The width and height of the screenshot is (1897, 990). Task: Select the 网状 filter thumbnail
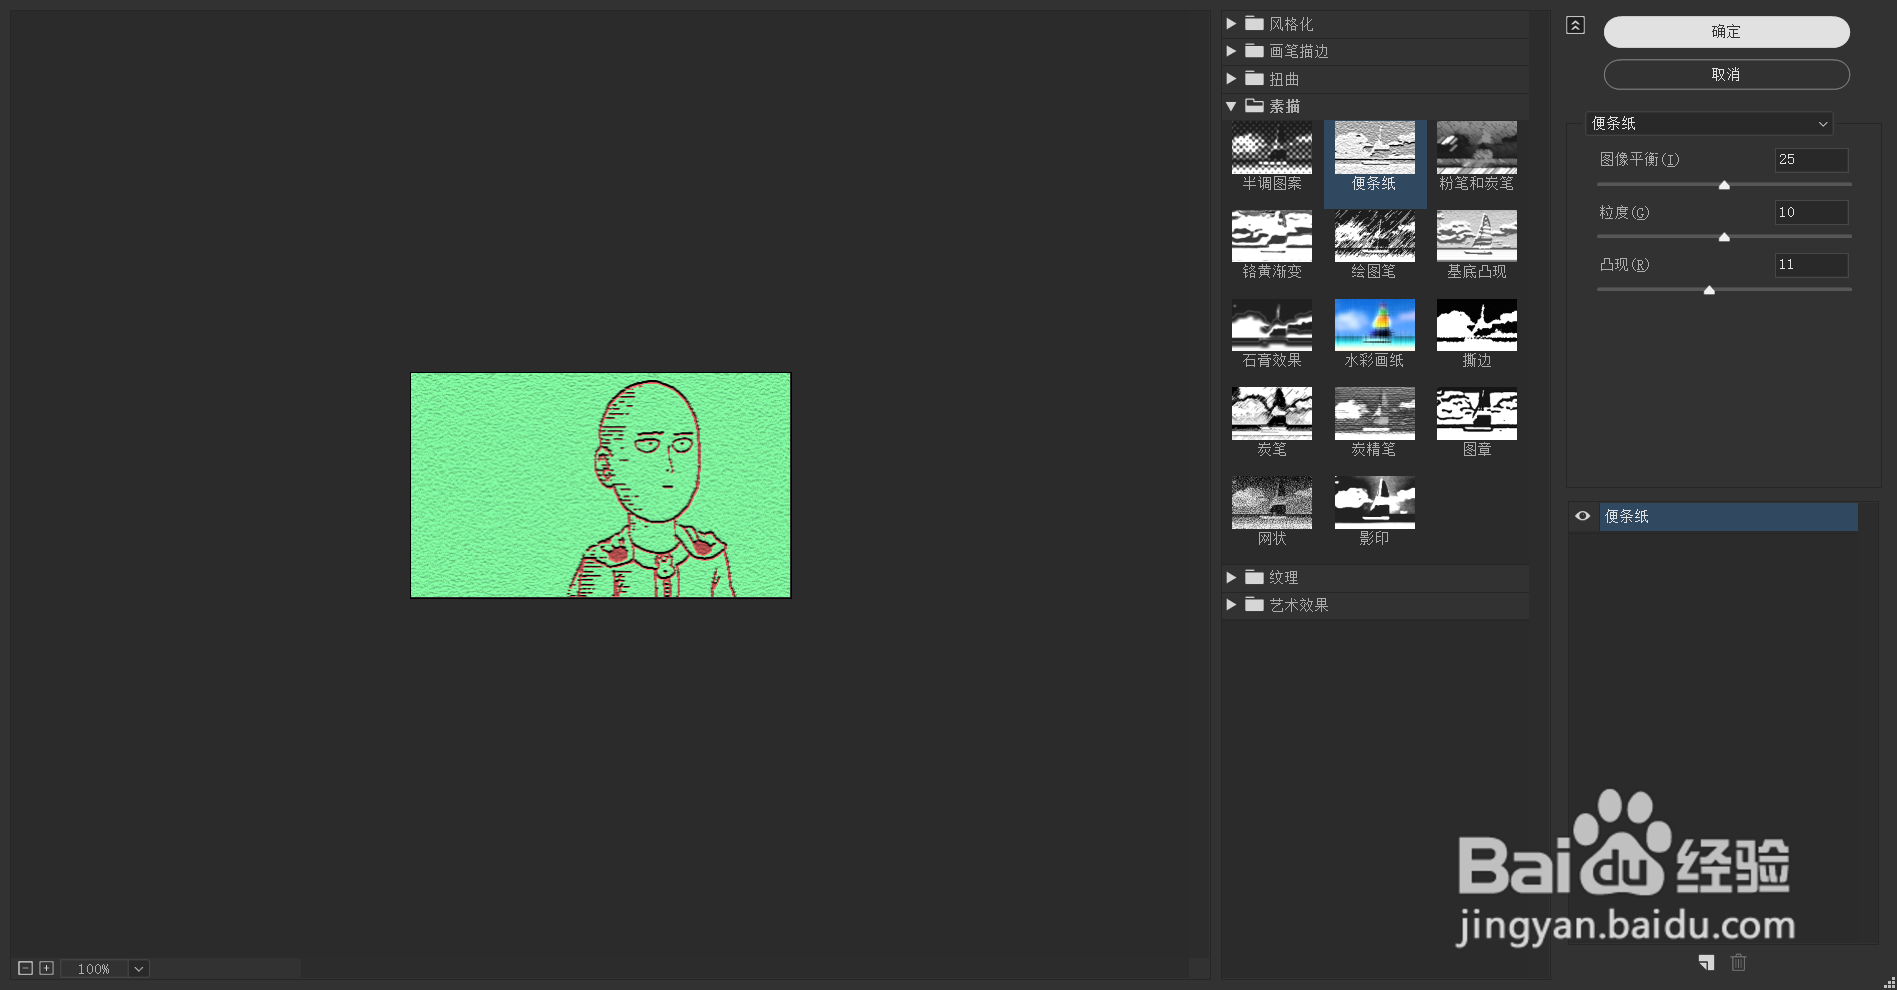[1272, 503]
